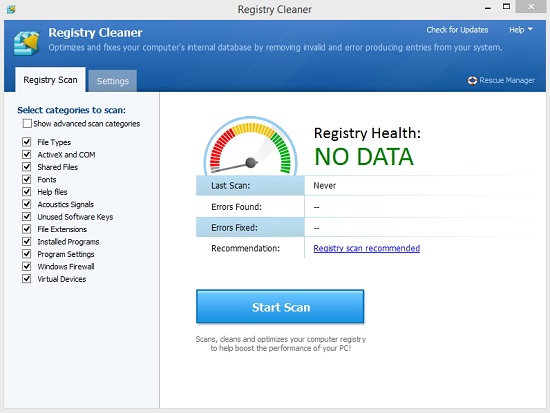Click the 'Select categories to scan' heading
Screen dimensions: 550x413
coord(72,110)
